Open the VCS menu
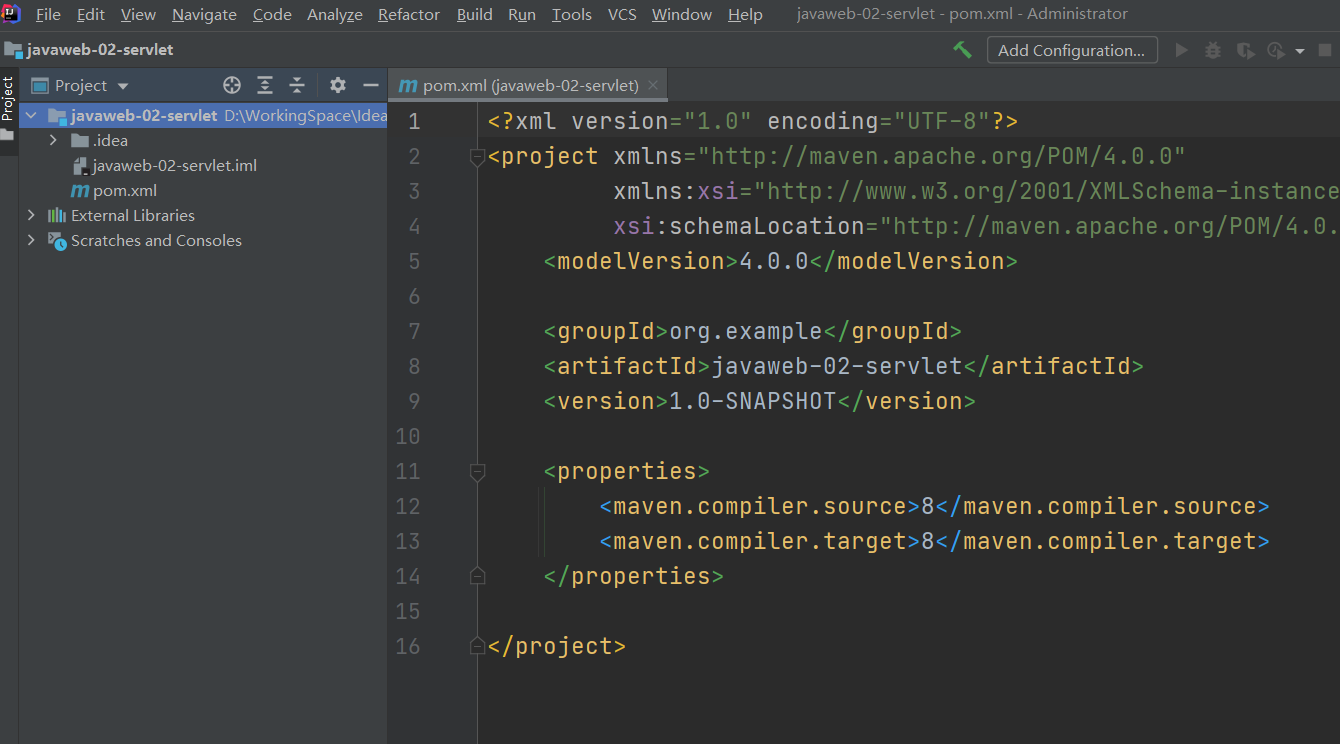Image resolution: width=1340 pixels, height=744 pixels. click(x=622, y=14)
